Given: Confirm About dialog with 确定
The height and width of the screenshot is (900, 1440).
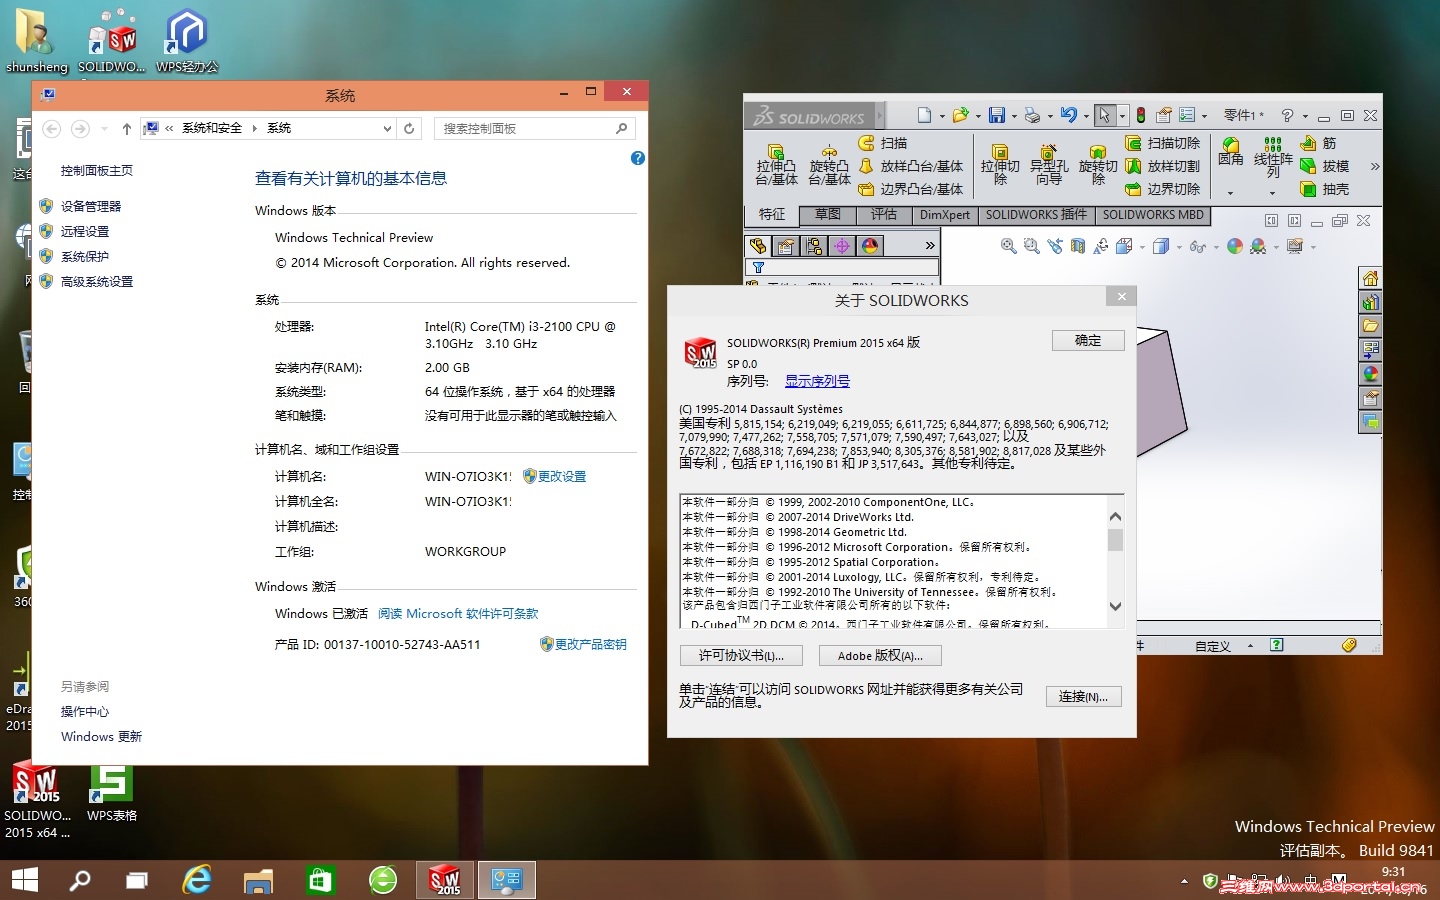Looking at the screenshot, I should pos(1088,341).
